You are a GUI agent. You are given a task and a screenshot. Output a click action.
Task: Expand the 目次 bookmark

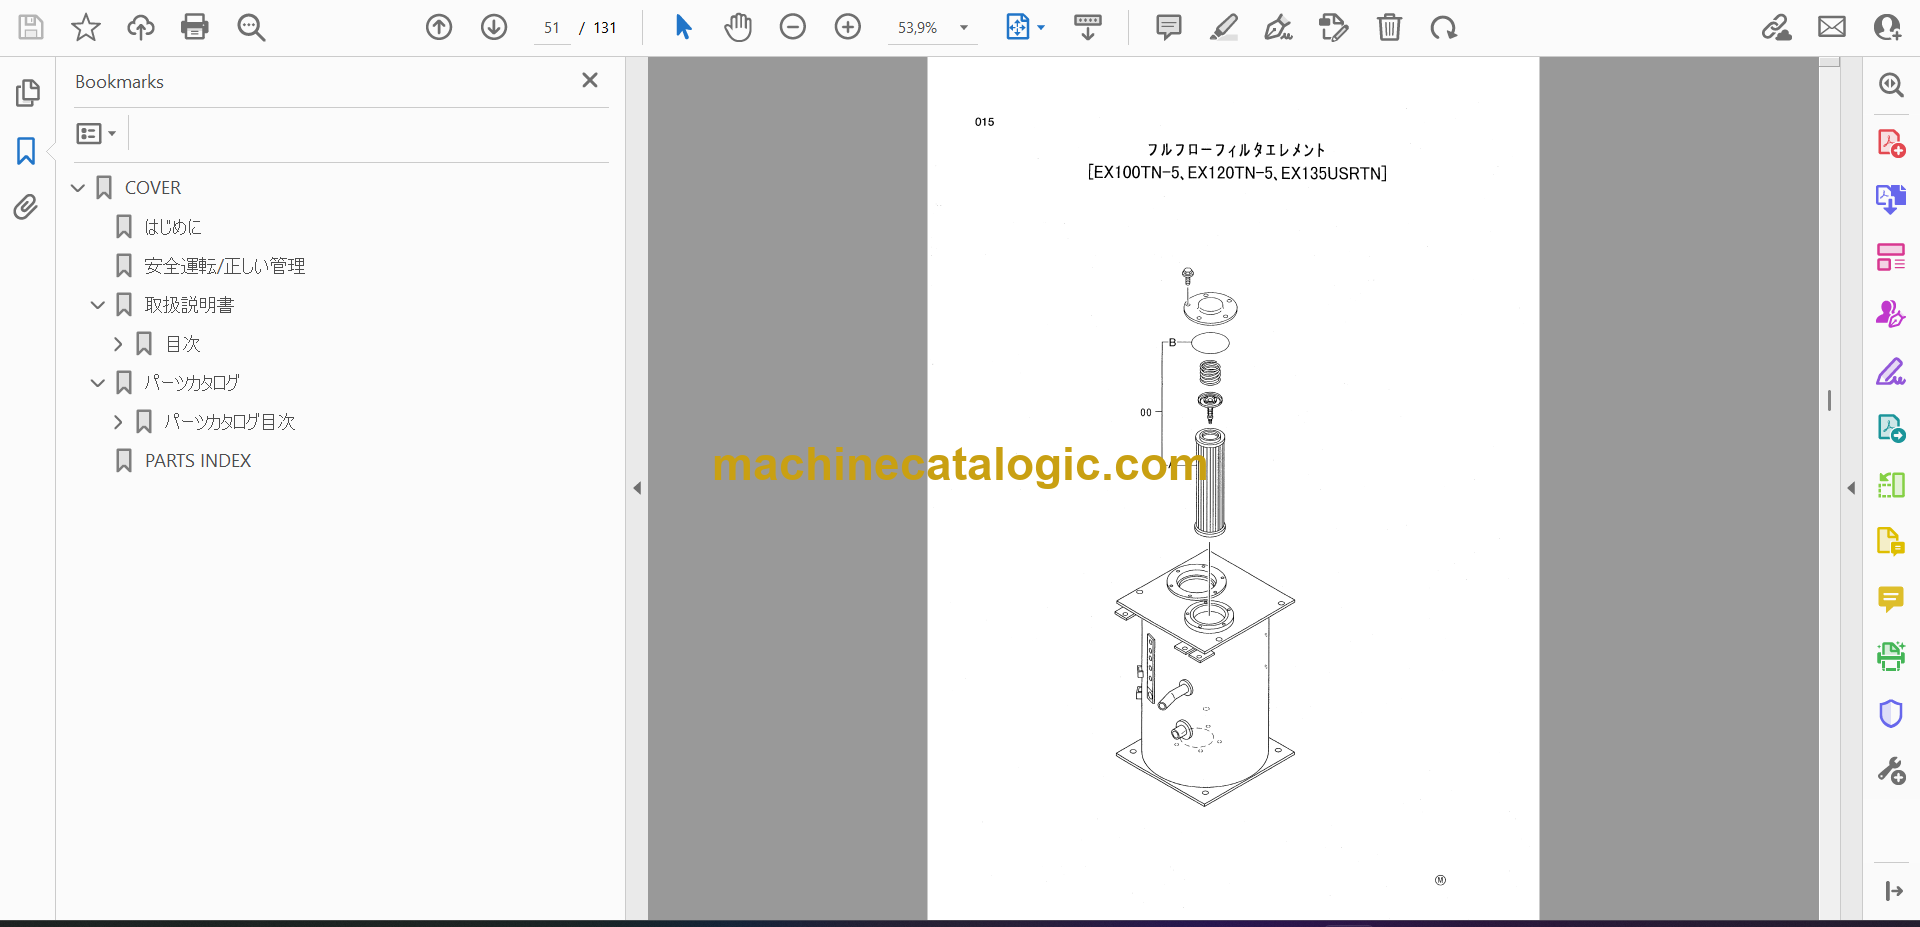[x=118, y=344]
